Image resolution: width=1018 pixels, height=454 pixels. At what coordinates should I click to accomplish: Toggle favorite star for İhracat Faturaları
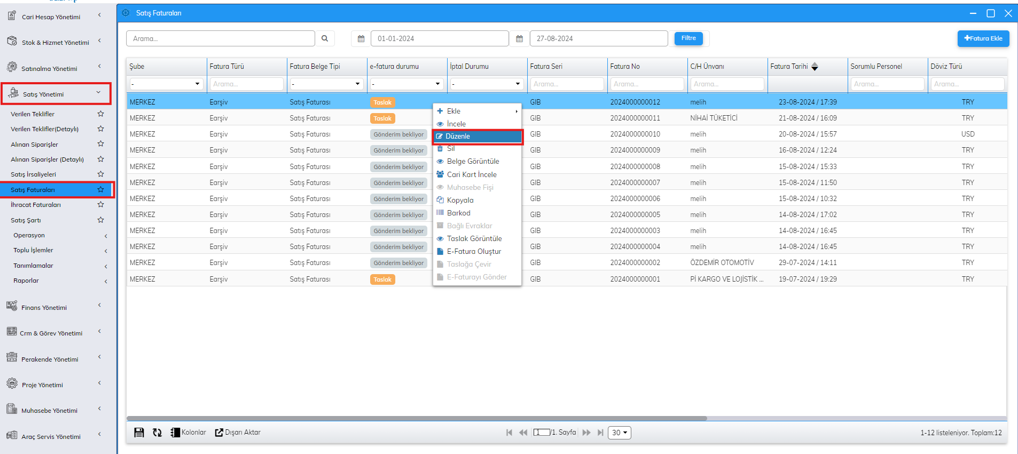coord(100,204)
